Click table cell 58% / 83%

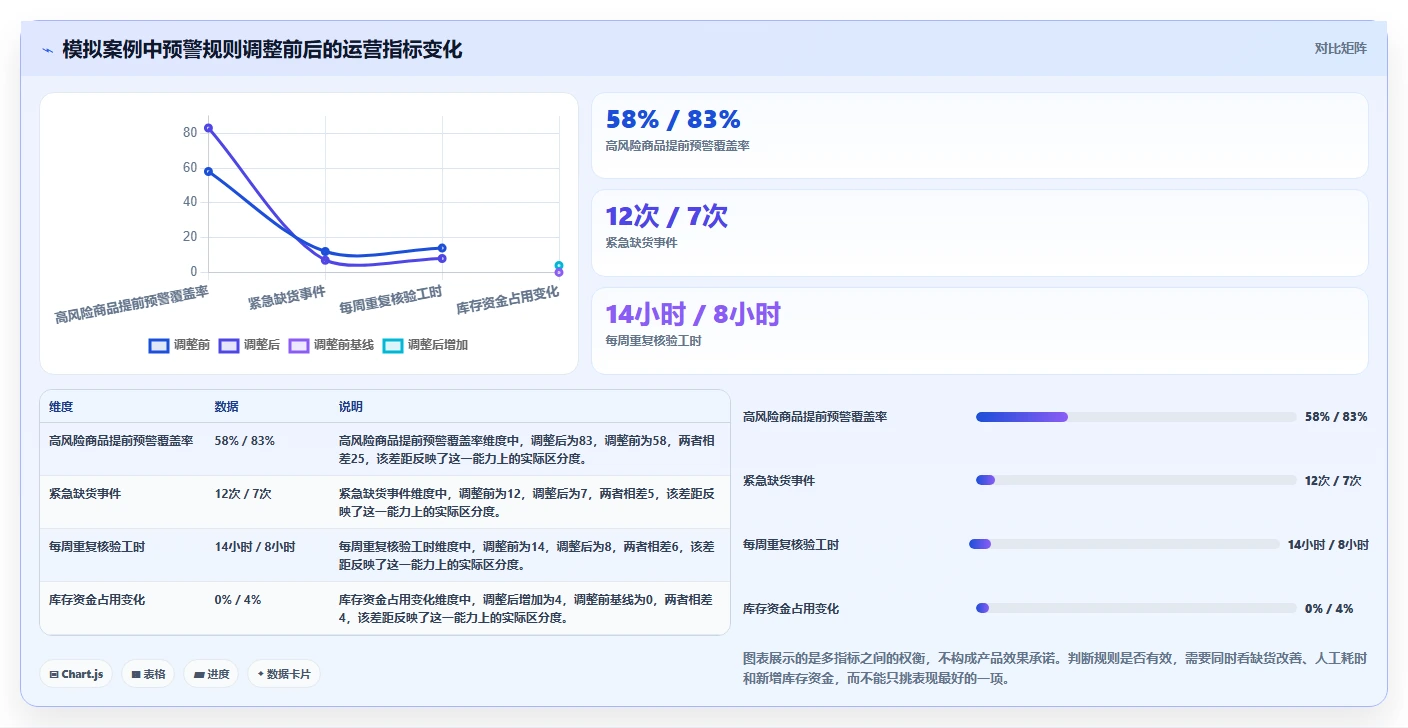click(x=245, y=441)
